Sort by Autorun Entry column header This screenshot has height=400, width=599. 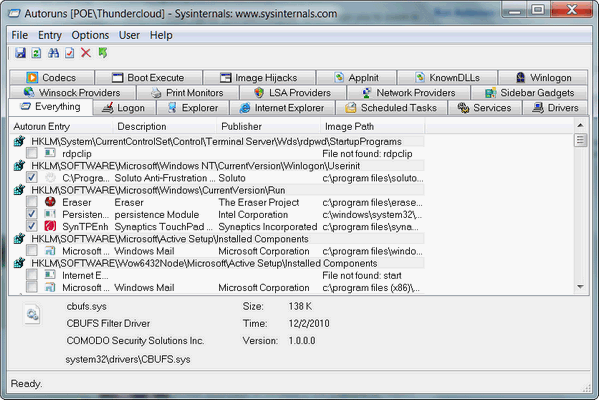(x=61, y=126)
